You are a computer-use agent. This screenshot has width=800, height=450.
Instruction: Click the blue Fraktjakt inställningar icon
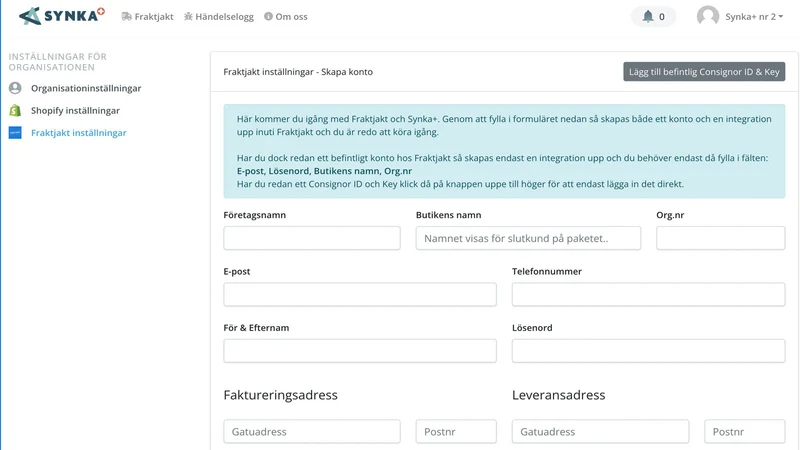(x=15, y=133)
